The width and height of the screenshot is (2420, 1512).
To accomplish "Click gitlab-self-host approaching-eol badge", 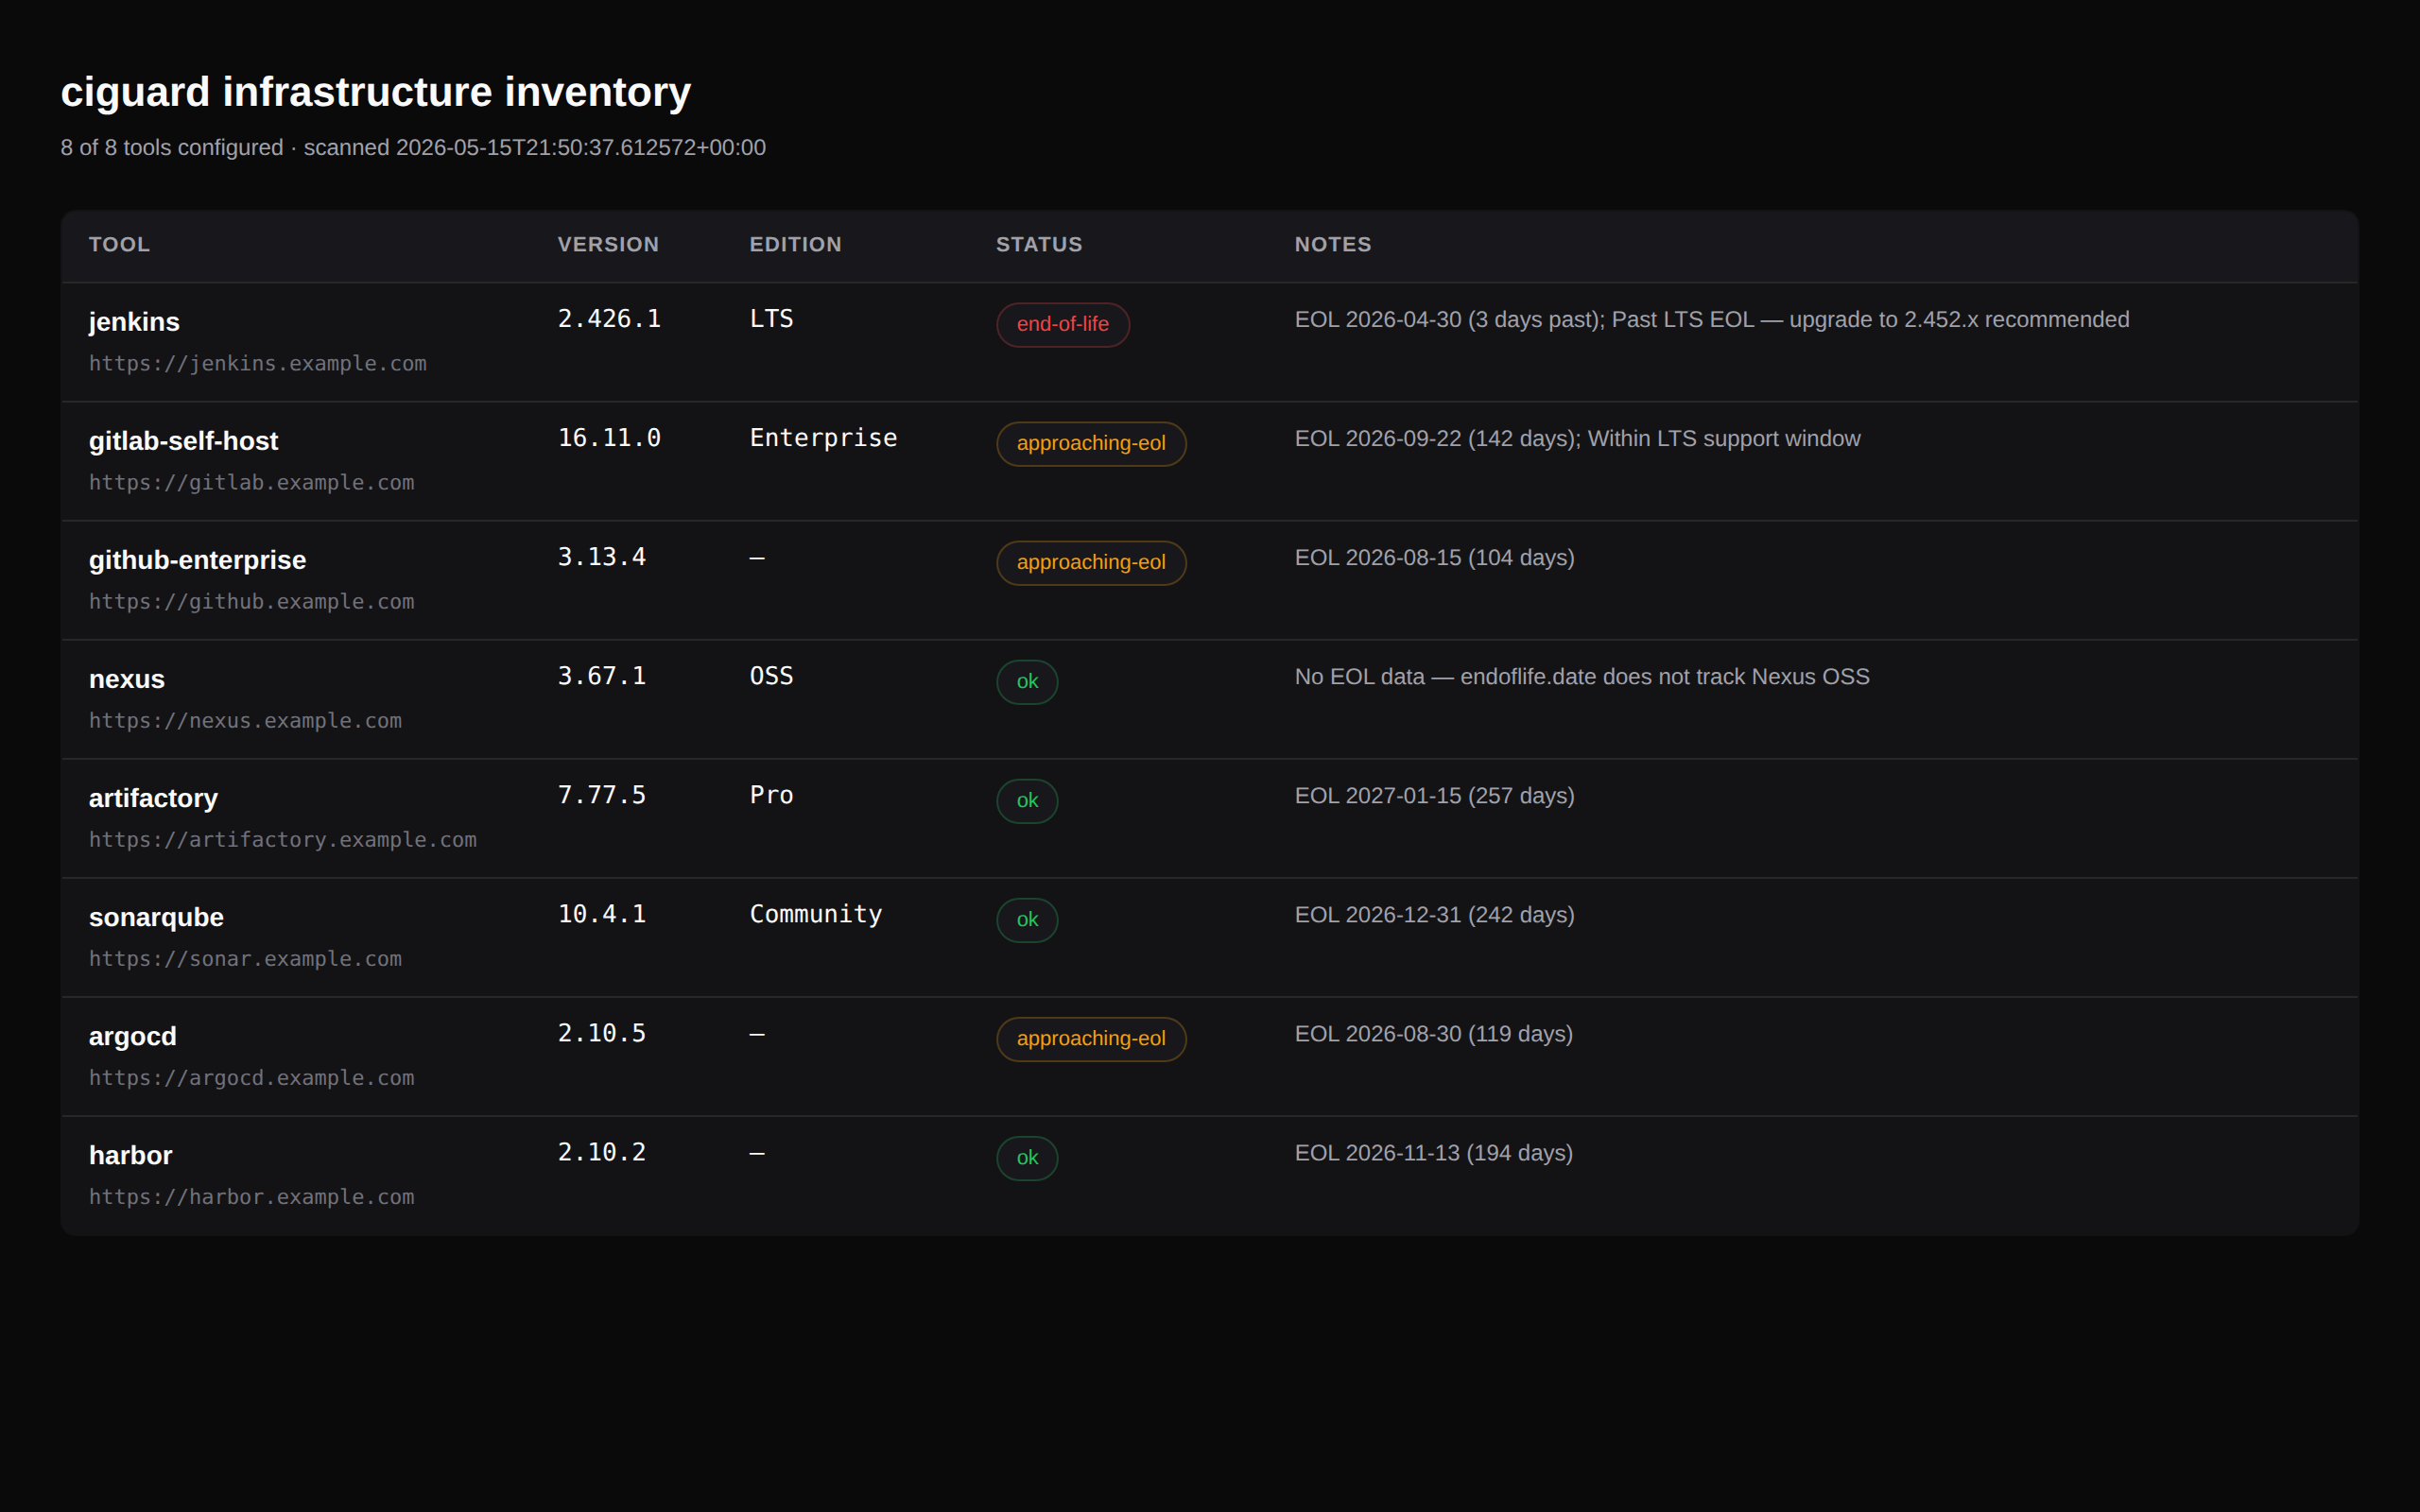I will coord(1091,443).
